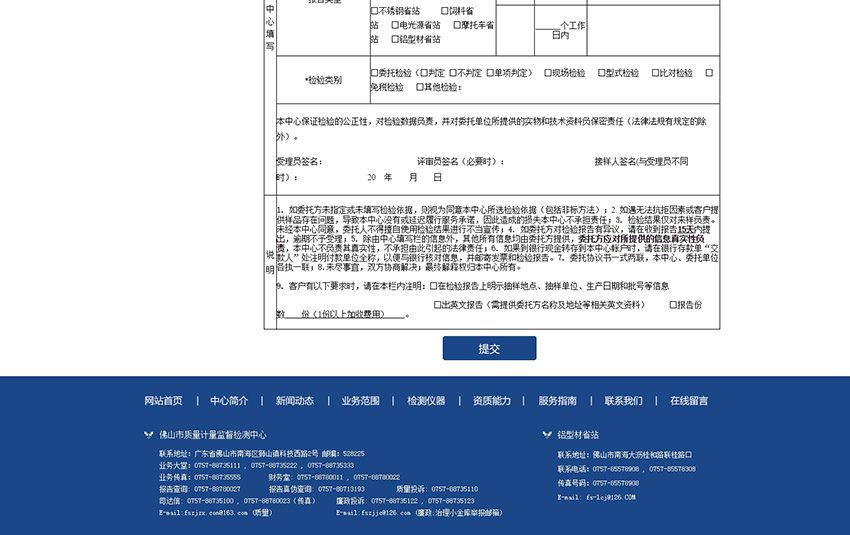The image size is (850, 535).
Task: Check the 免税检验 checkbox
Action: click(x=709, y=73)
